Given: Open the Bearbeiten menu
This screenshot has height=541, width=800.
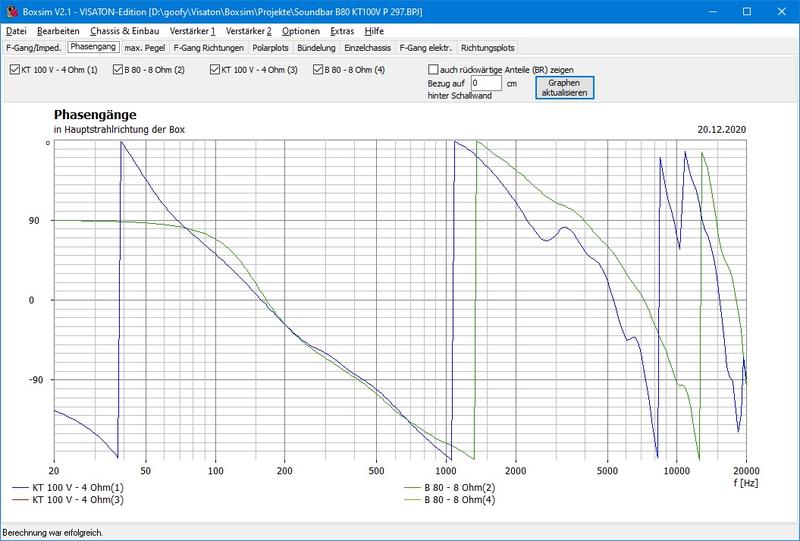Looking at the screenshot, I should pos(58,31).
